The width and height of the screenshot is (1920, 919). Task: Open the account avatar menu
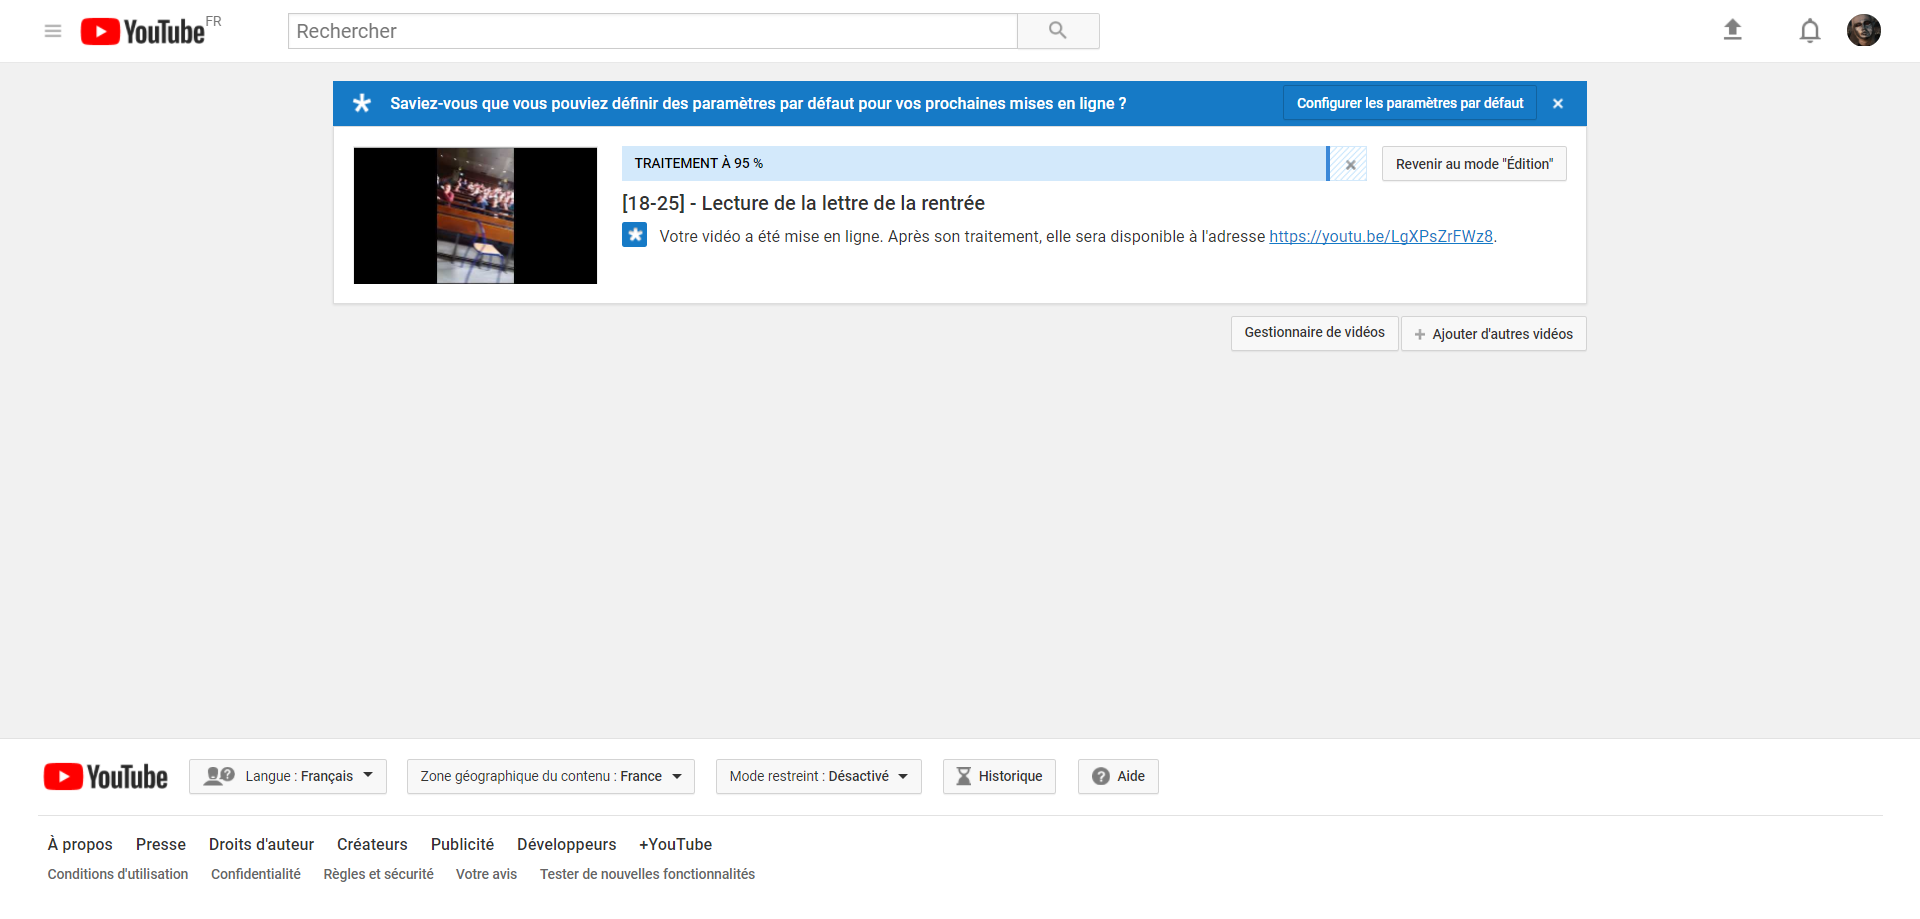point(1864,30)
